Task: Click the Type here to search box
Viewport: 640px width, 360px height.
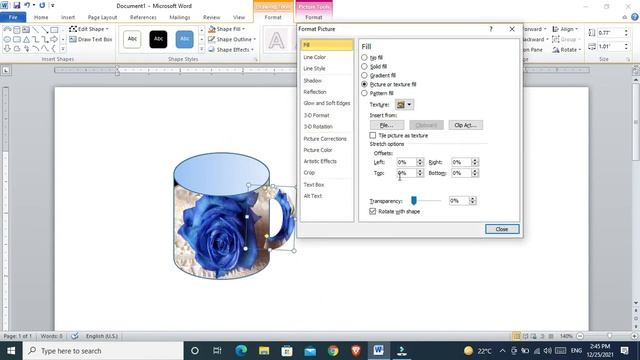Action: 103,351
